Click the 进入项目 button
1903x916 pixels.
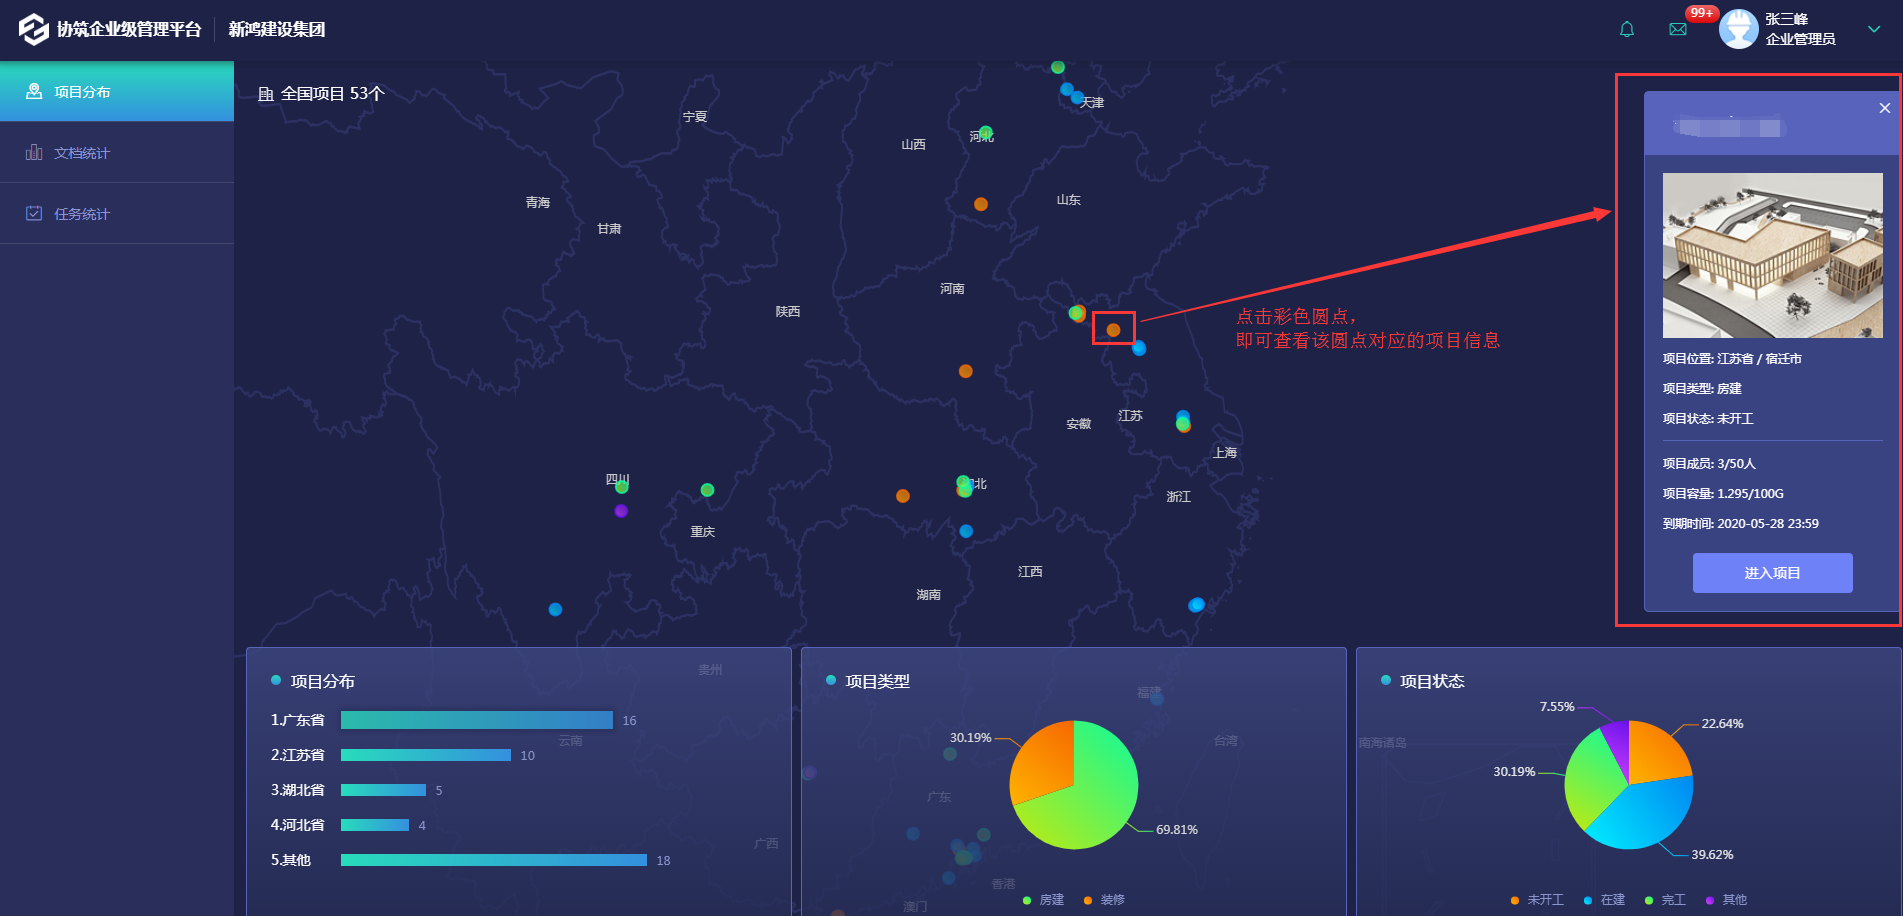tap(1772, 573)
